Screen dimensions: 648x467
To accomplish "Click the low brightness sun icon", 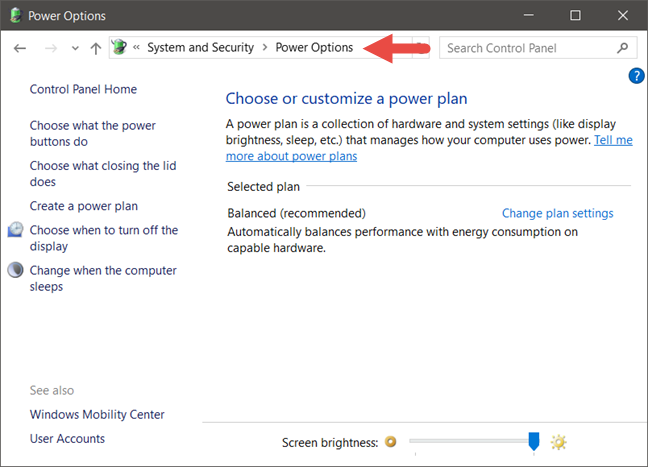I will pyautogui.click(x=391, y=442).
